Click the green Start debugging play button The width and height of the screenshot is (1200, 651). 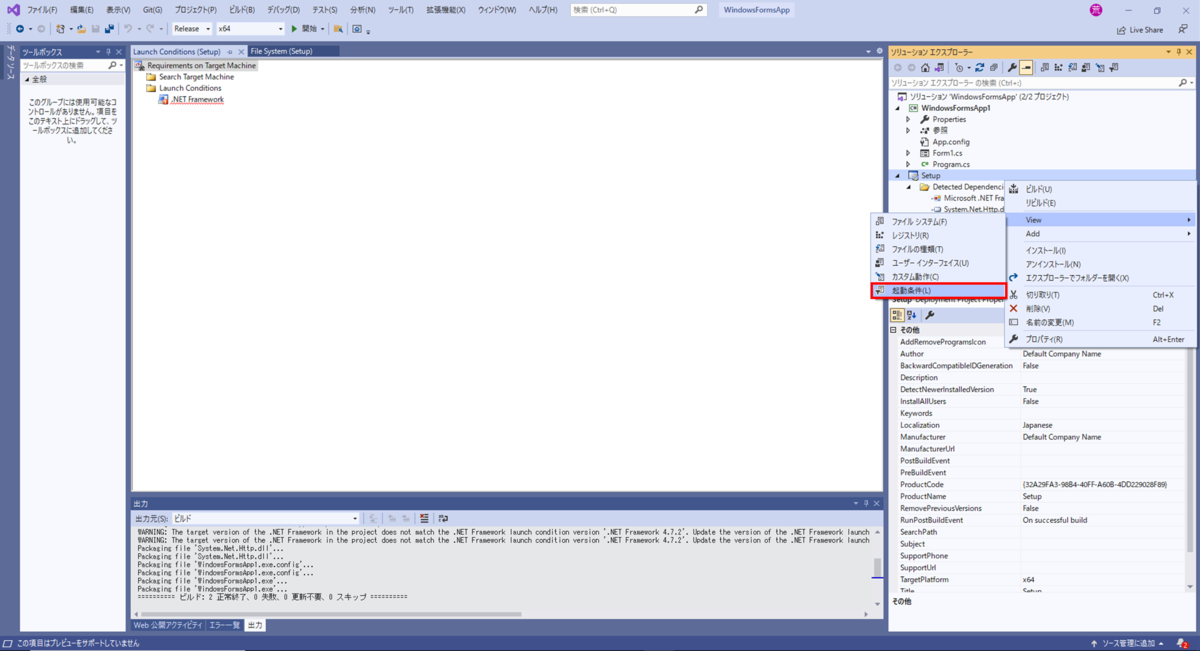click(x=294, y=29)
